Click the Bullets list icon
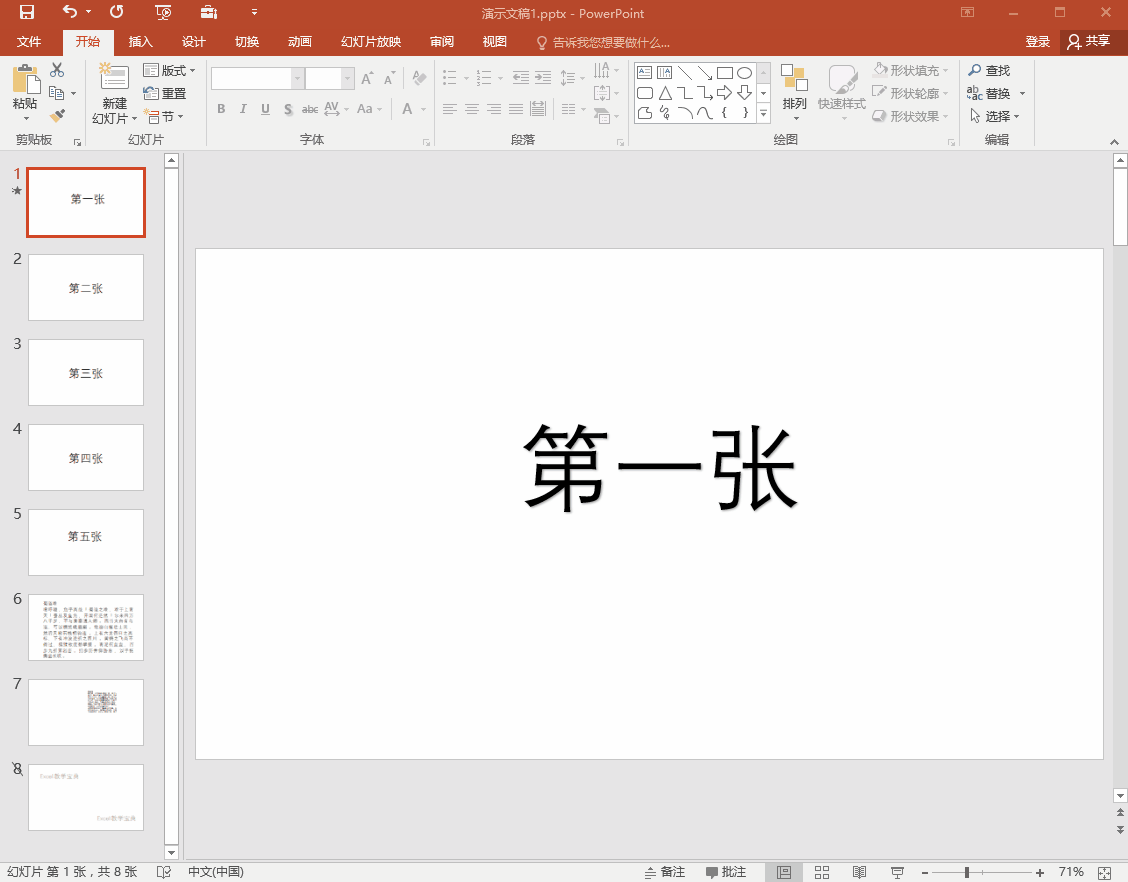This screenshot has width=1128, height=882. [450, 78]
